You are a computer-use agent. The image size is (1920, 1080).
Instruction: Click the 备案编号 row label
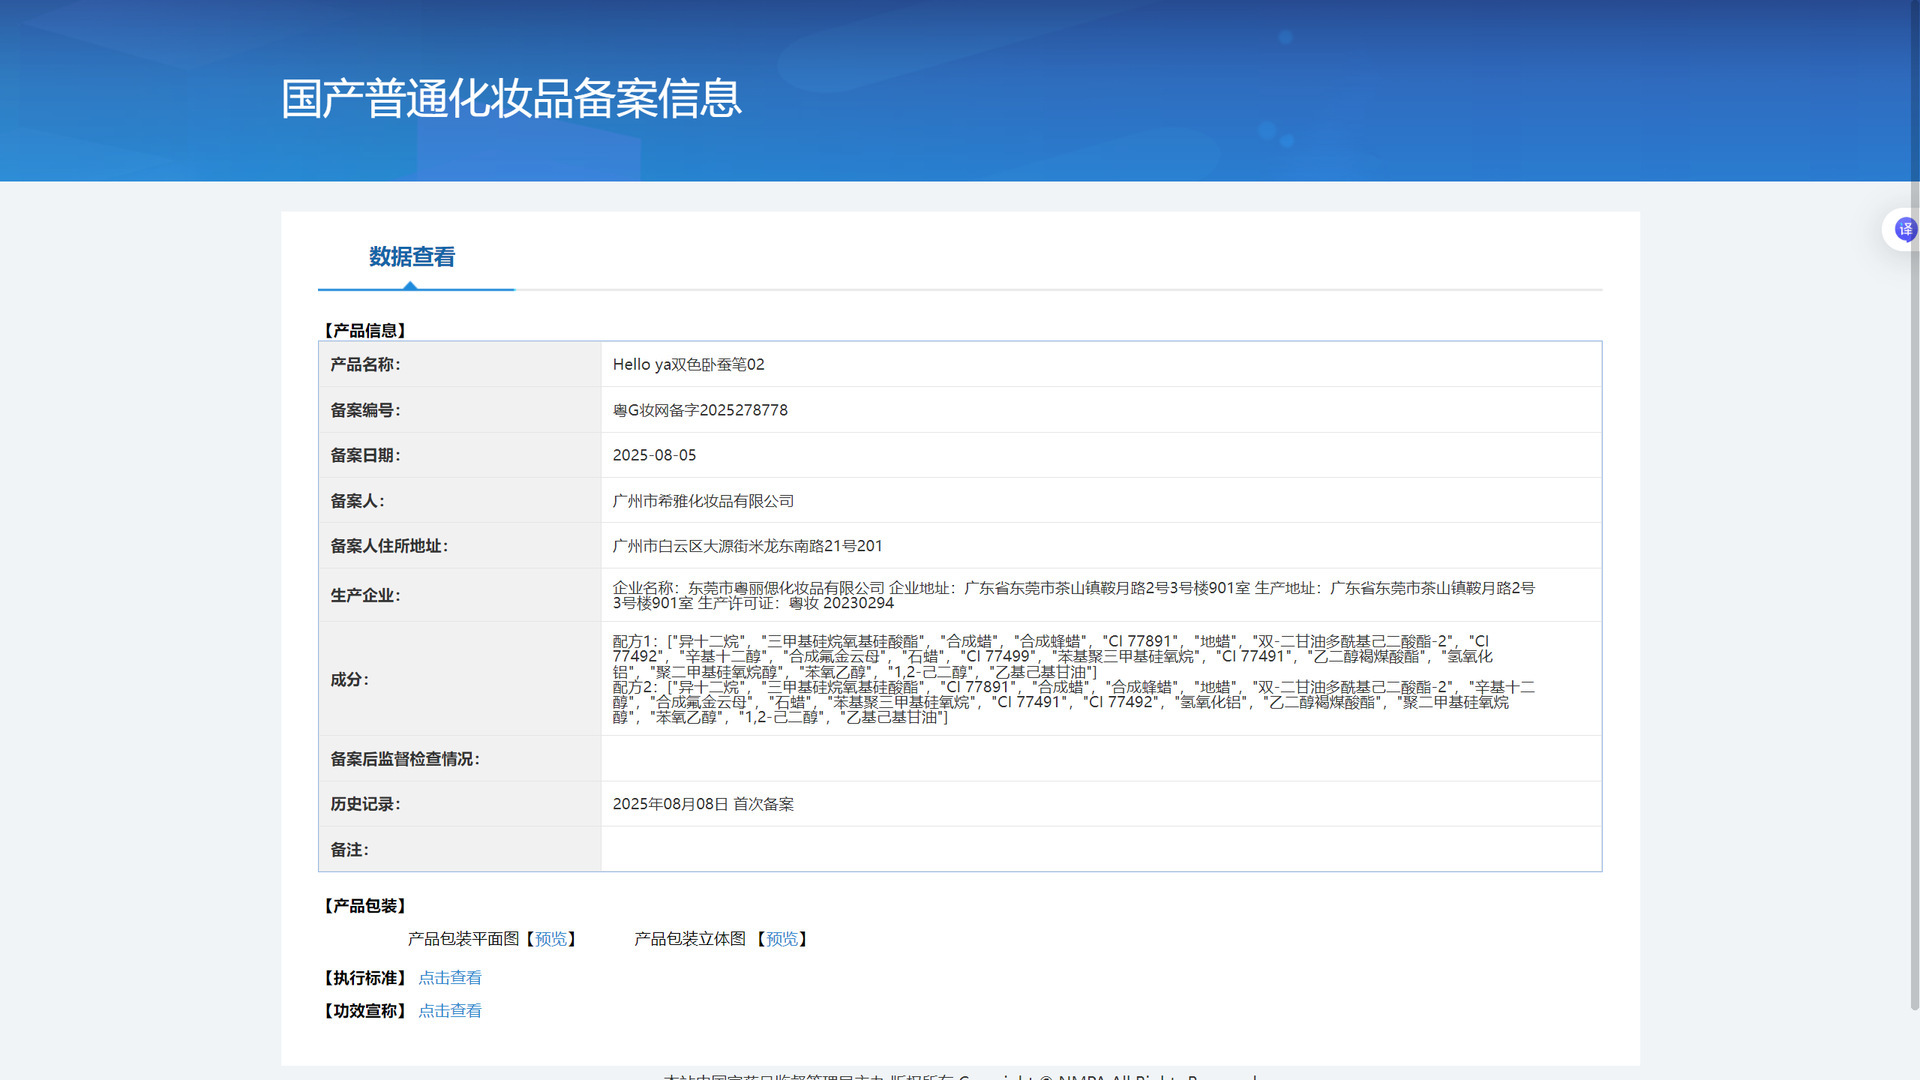[x=365, y=410]
